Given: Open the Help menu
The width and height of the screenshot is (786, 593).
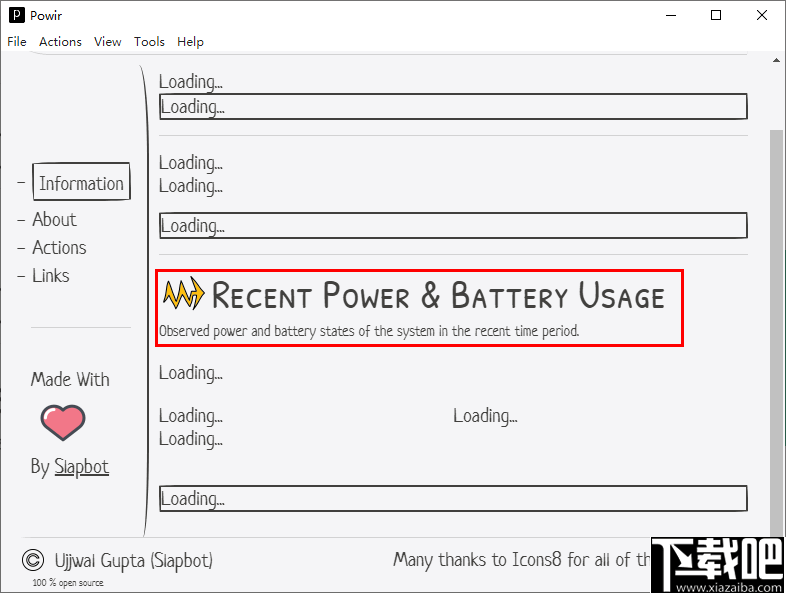Looking at the screenshot, I should click(x=190, y=42).
